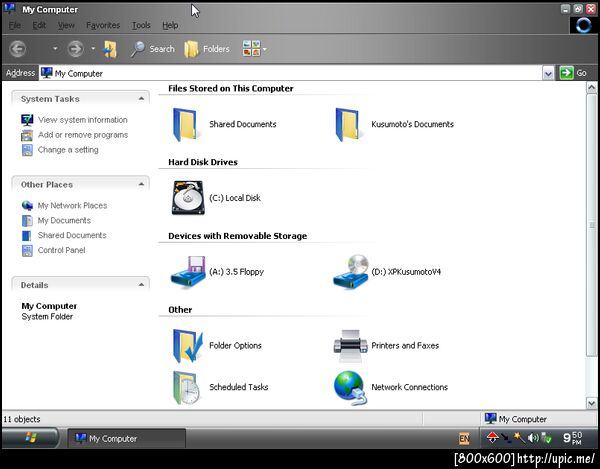Select Kusumoto's Documents folder icon
This screenshot has width=600, height=469.
(x=348, y=124)
